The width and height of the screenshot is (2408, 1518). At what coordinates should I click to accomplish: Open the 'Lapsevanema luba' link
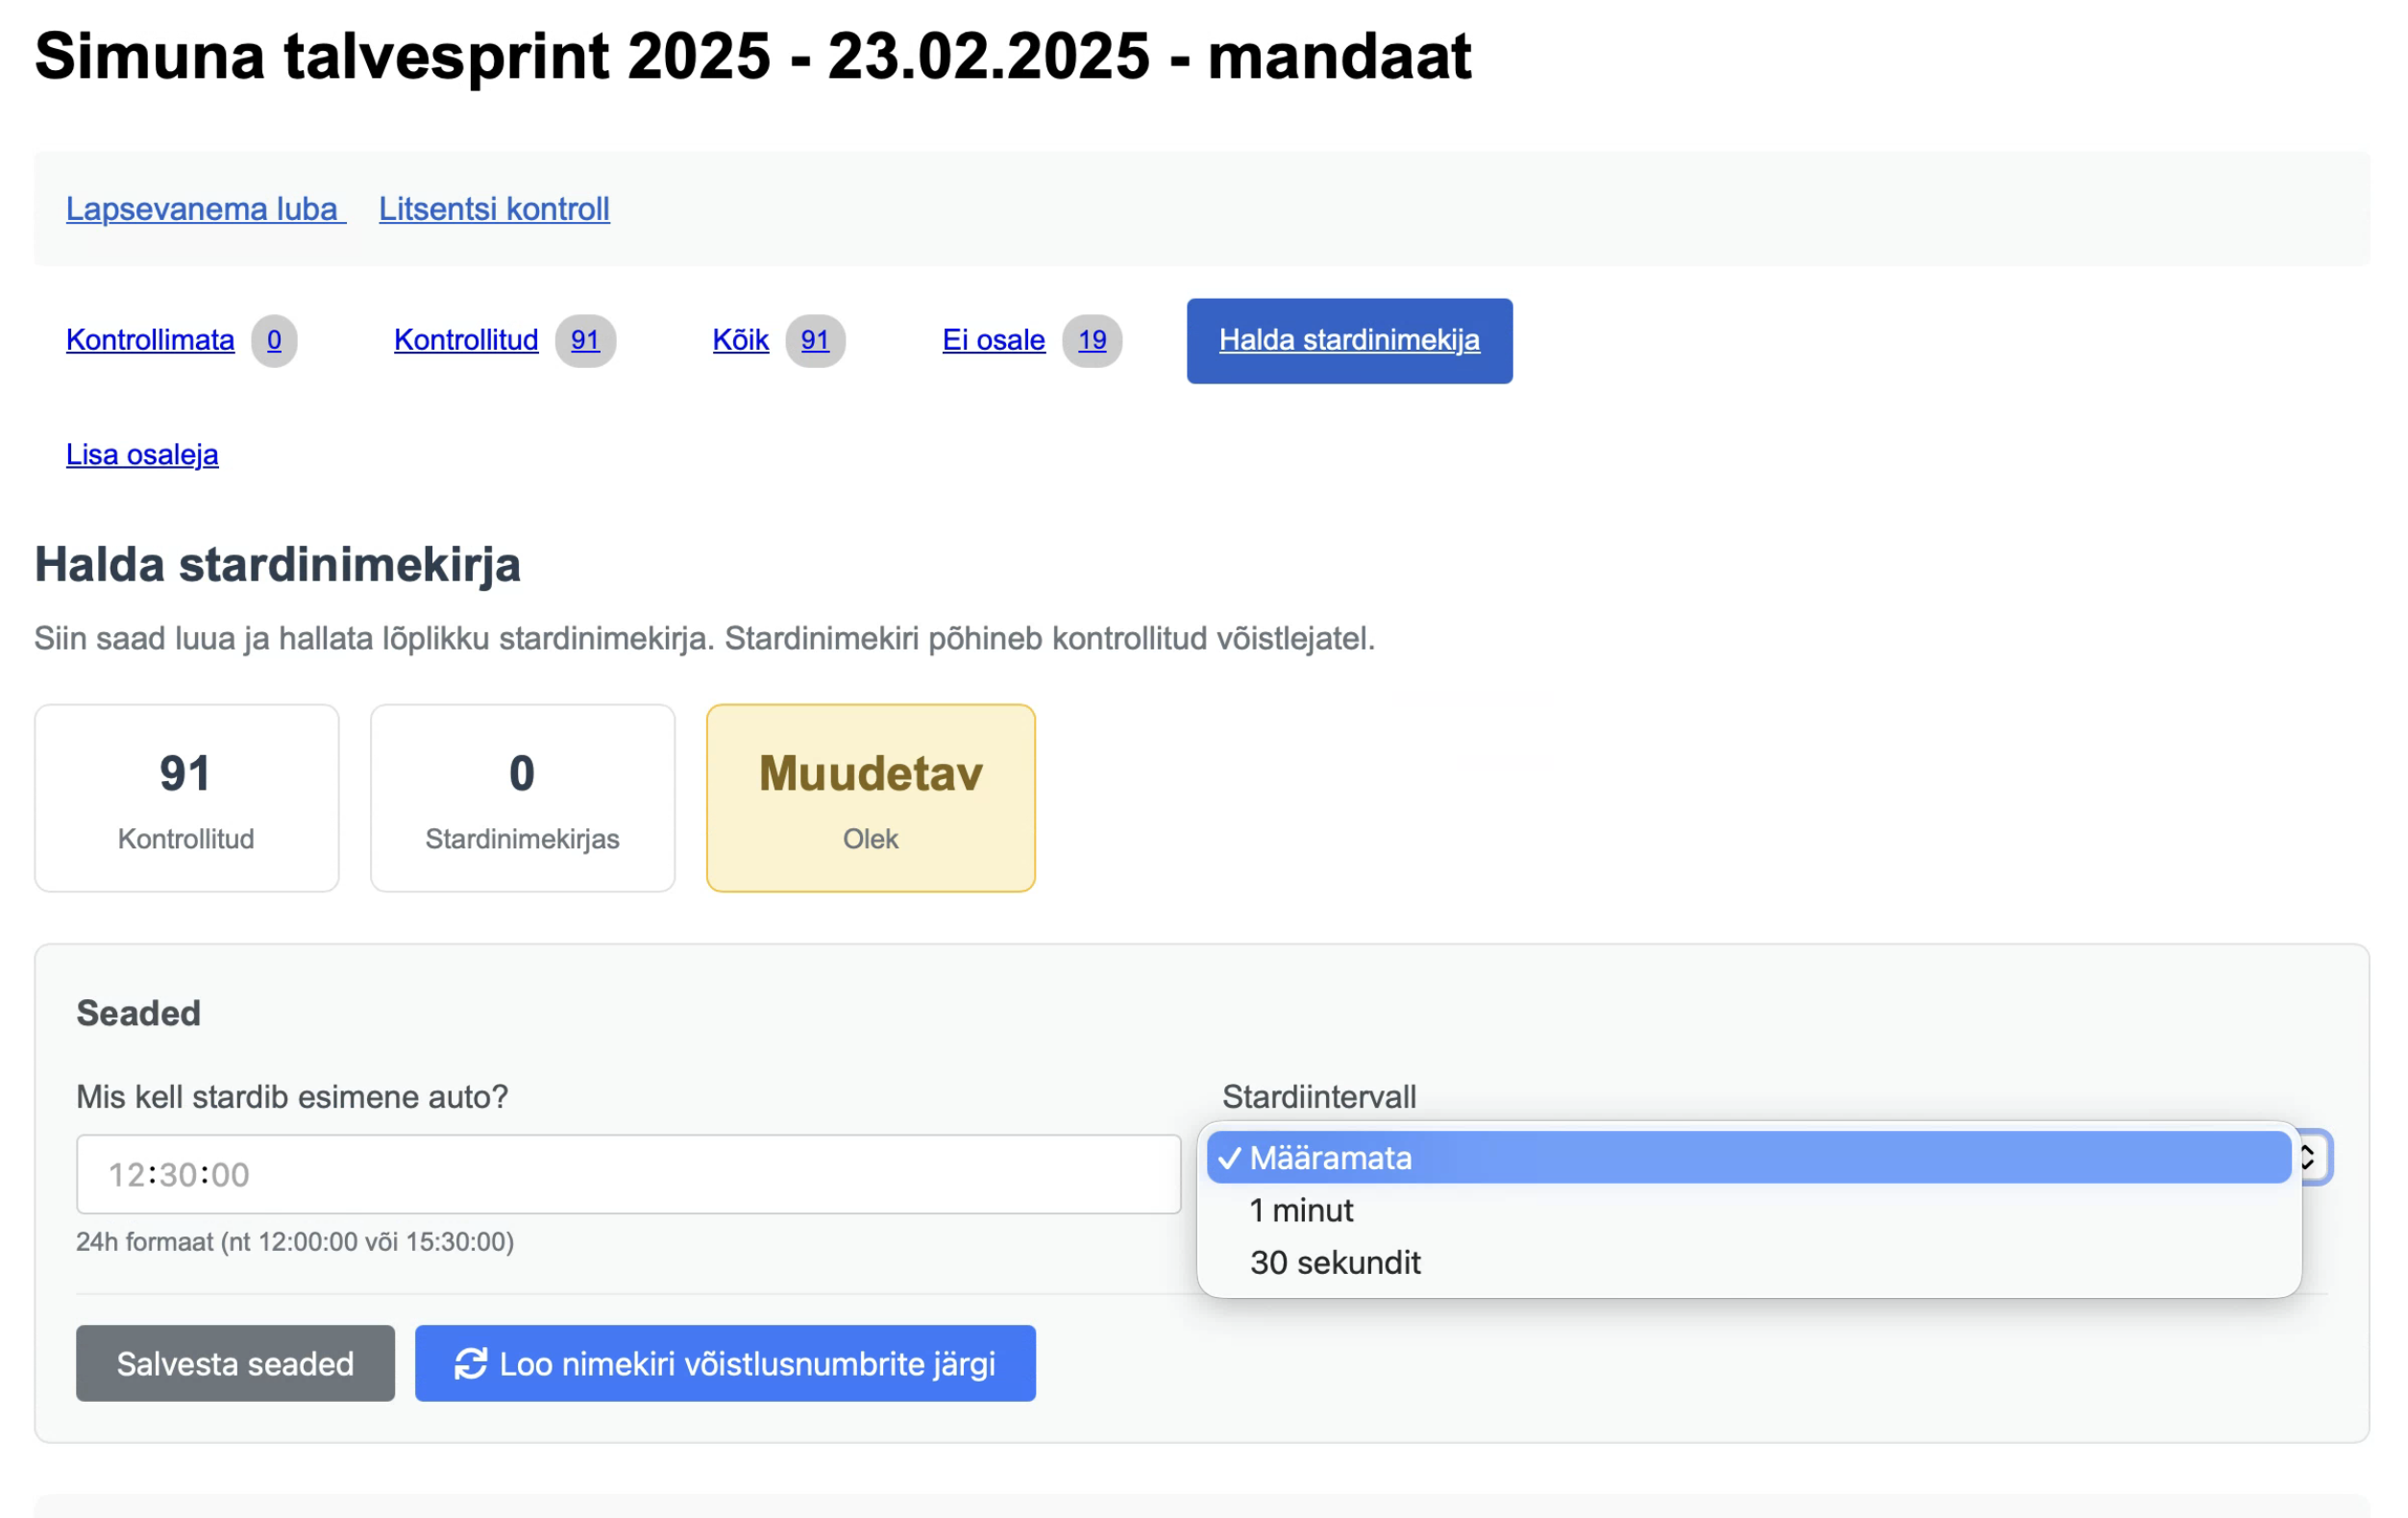[203, 209]
